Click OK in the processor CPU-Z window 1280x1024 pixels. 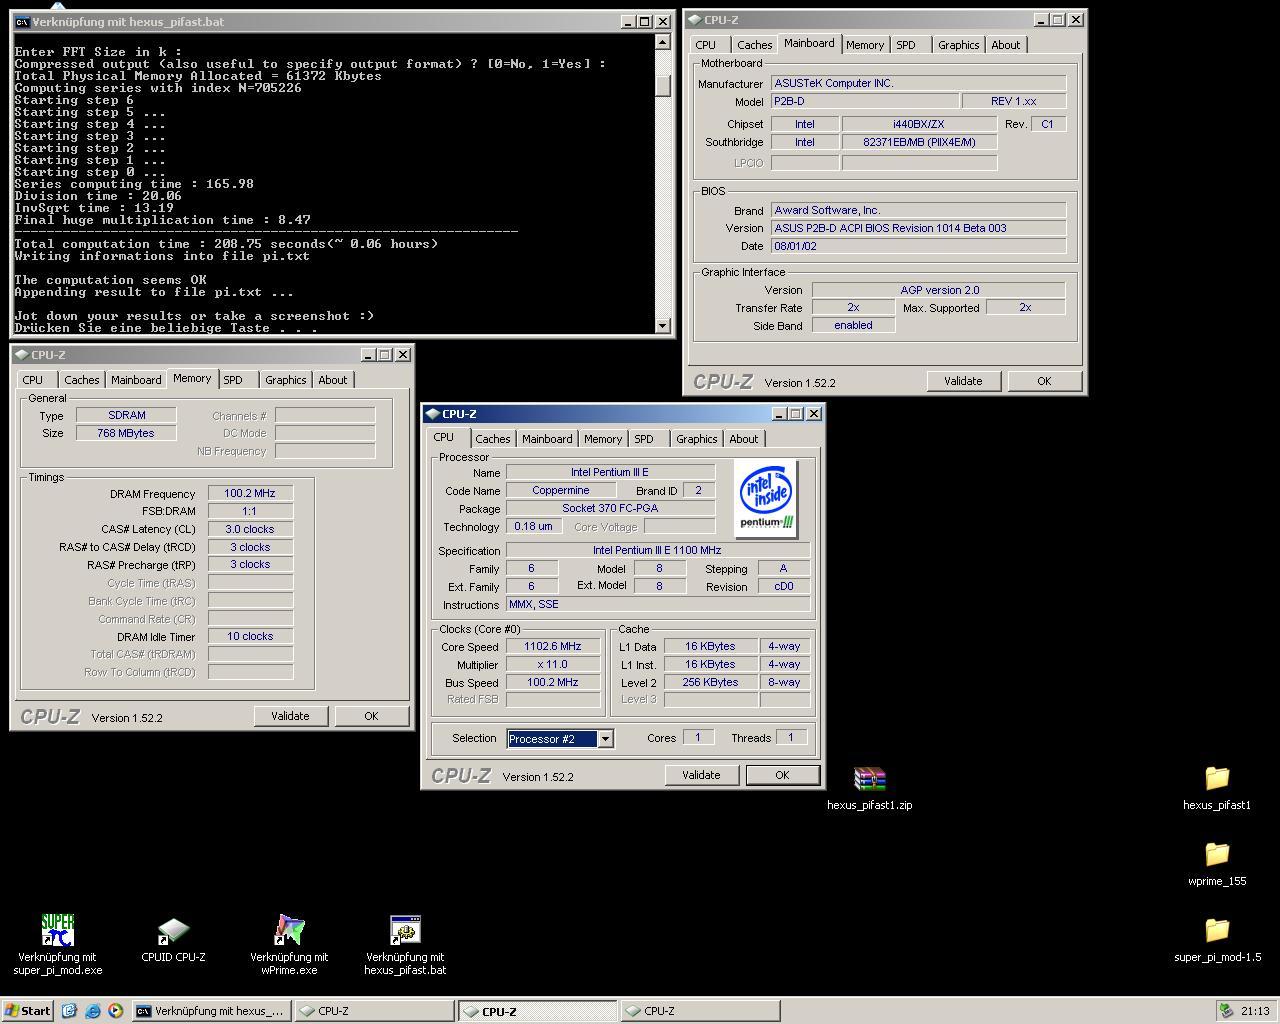tap(782, 775)
